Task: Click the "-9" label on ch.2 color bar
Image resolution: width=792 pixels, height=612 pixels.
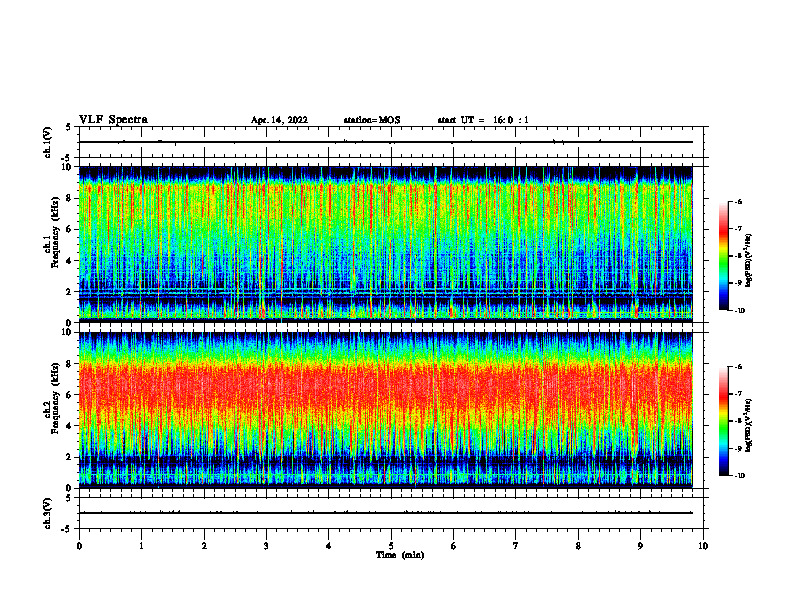Action: 738,448
